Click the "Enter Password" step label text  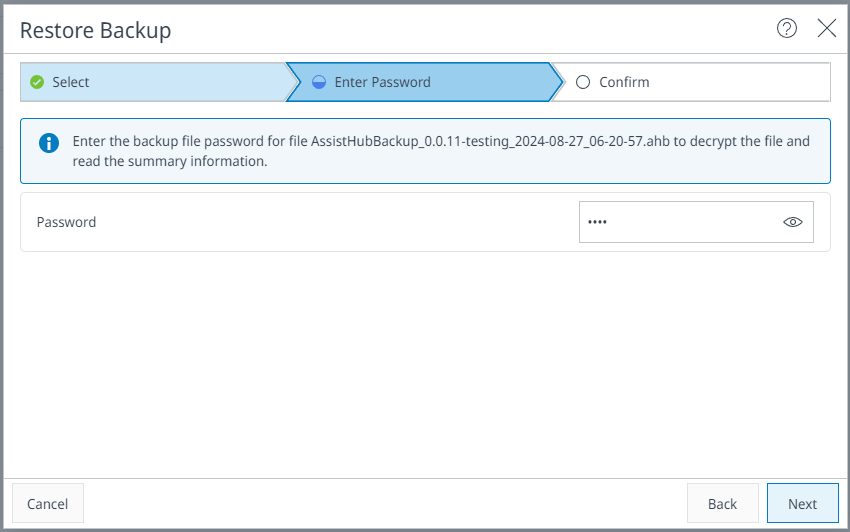[382, 82]
